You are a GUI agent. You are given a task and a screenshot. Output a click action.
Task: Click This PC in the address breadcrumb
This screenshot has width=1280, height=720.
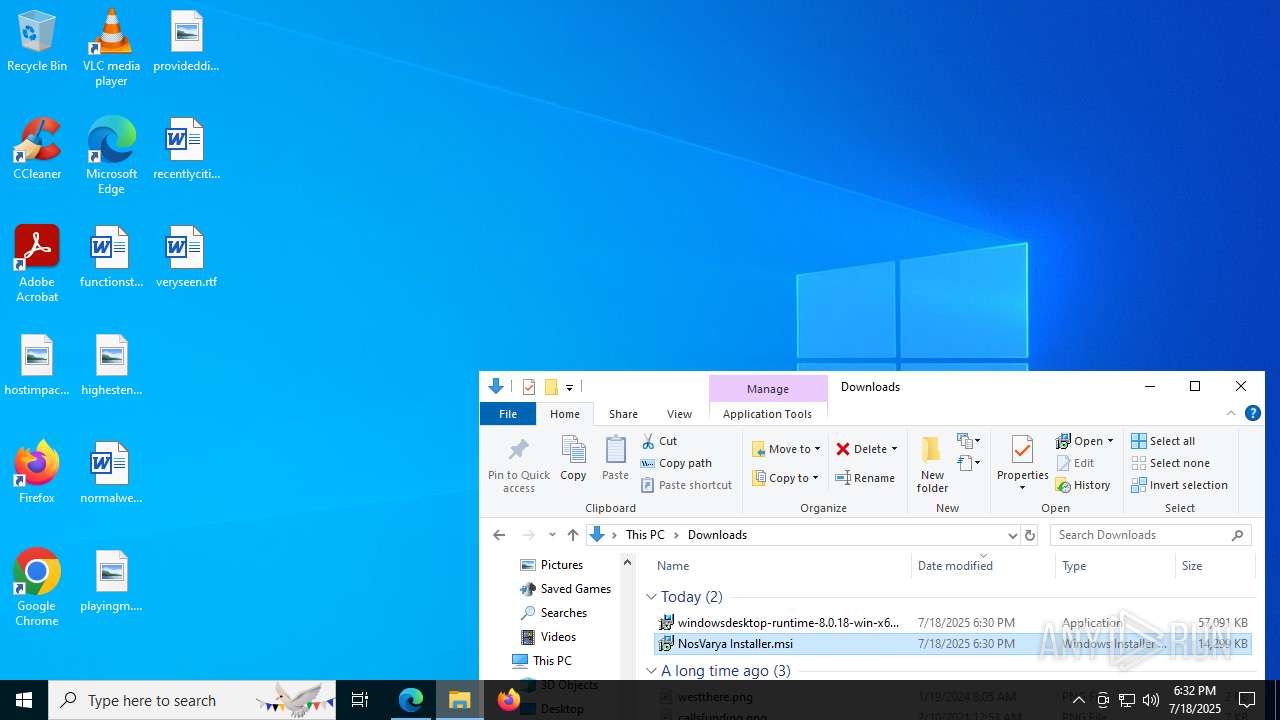[x=645, y=535]
